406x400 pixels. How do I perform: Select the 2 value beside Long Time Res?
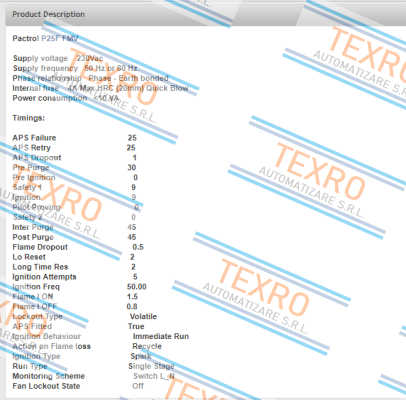point(133,267)
